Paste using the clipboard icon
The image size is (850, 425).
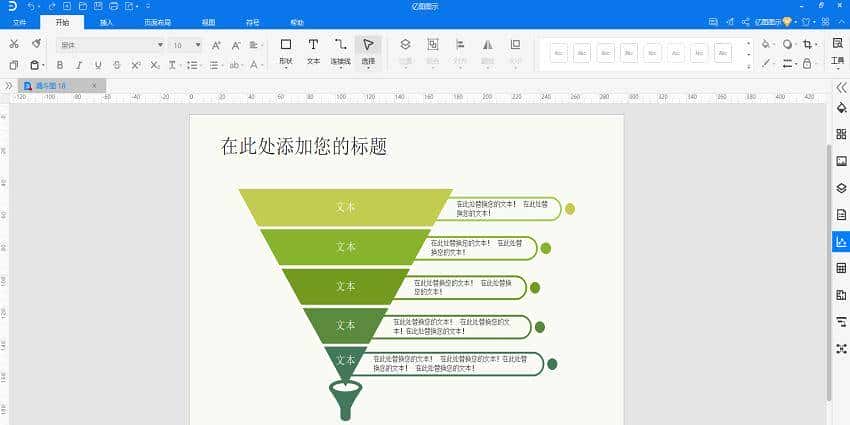35,65
